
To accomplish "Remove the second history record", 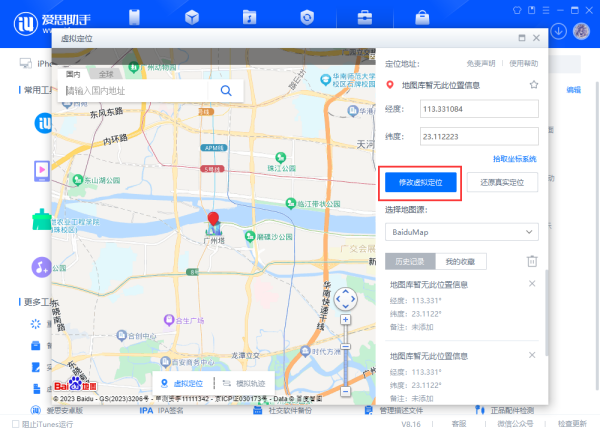I will pos(532,355).
